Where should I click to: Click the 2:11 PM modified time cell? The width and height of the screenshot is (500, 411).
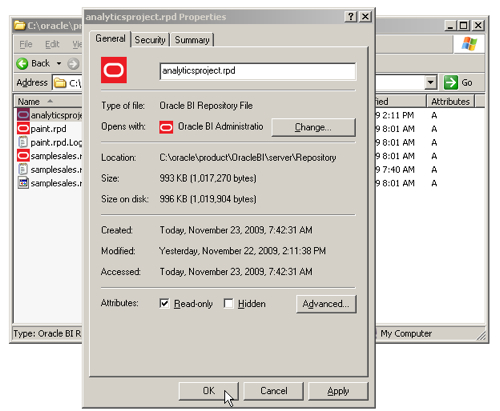[x=395, y=115]
